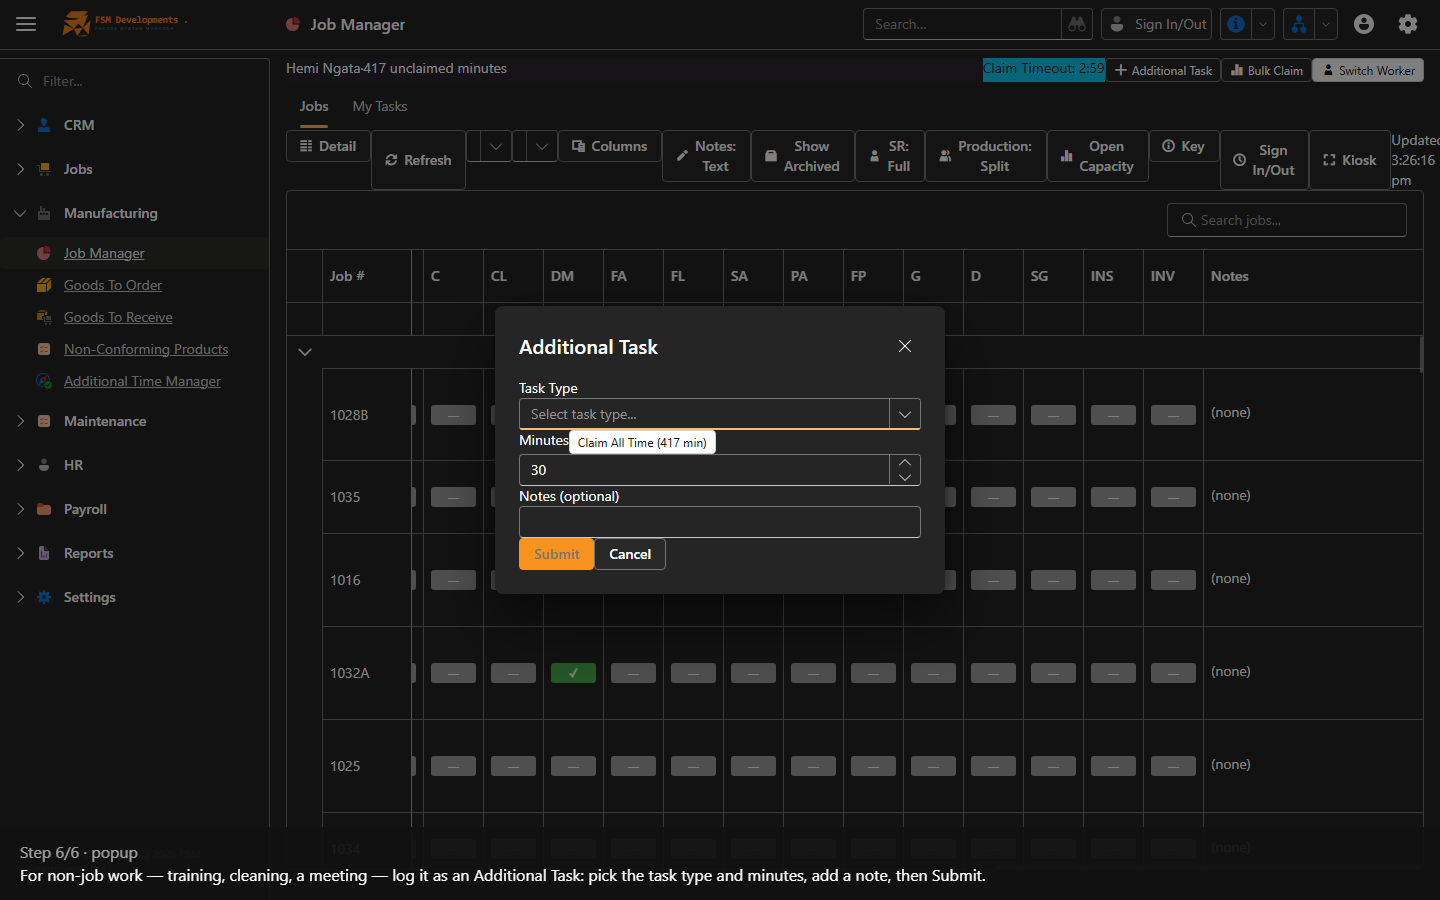The height and width of the screenshot is (900, 1440).
Task: Collapse the Manufacturing sidebar section
Action: (21, 213)
